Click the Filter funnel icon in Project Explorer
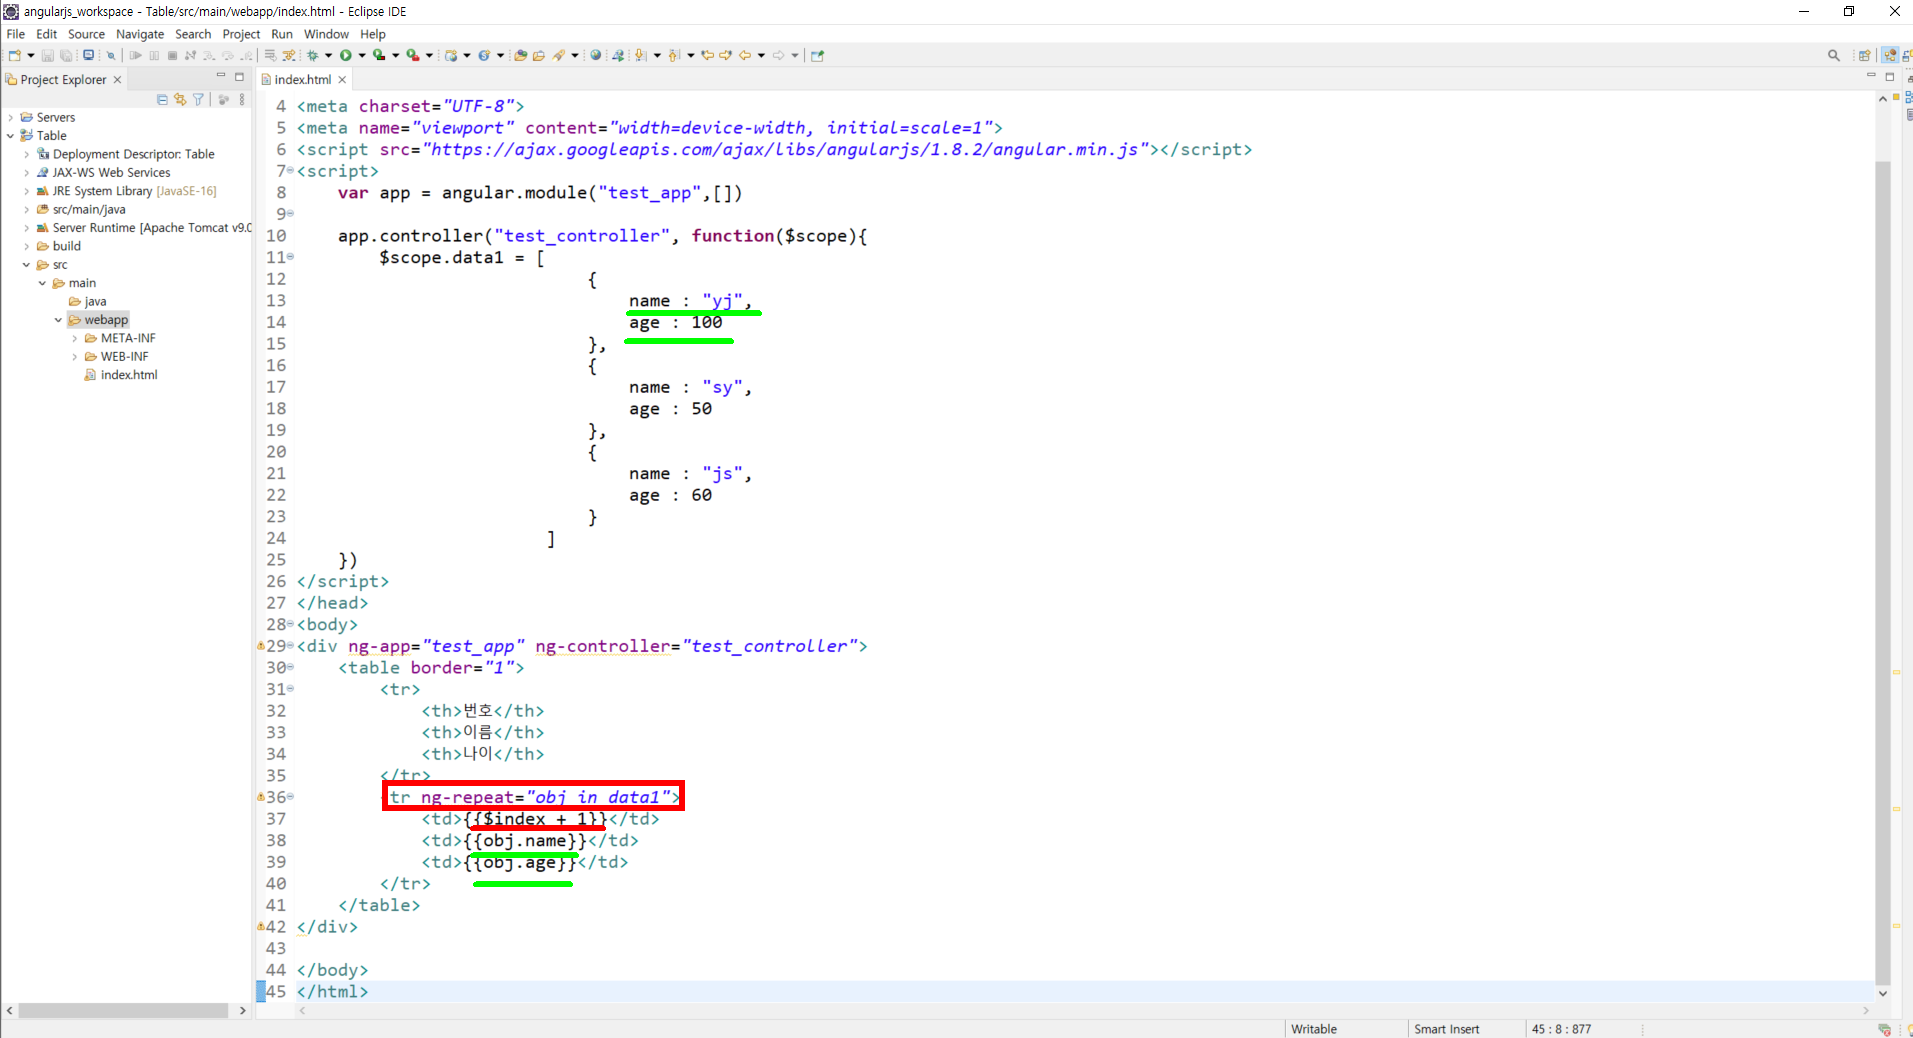 pos(198,99)
